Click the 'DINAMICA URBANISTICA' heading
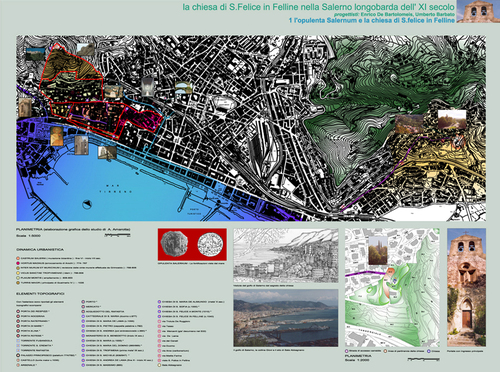 (40, 249)
